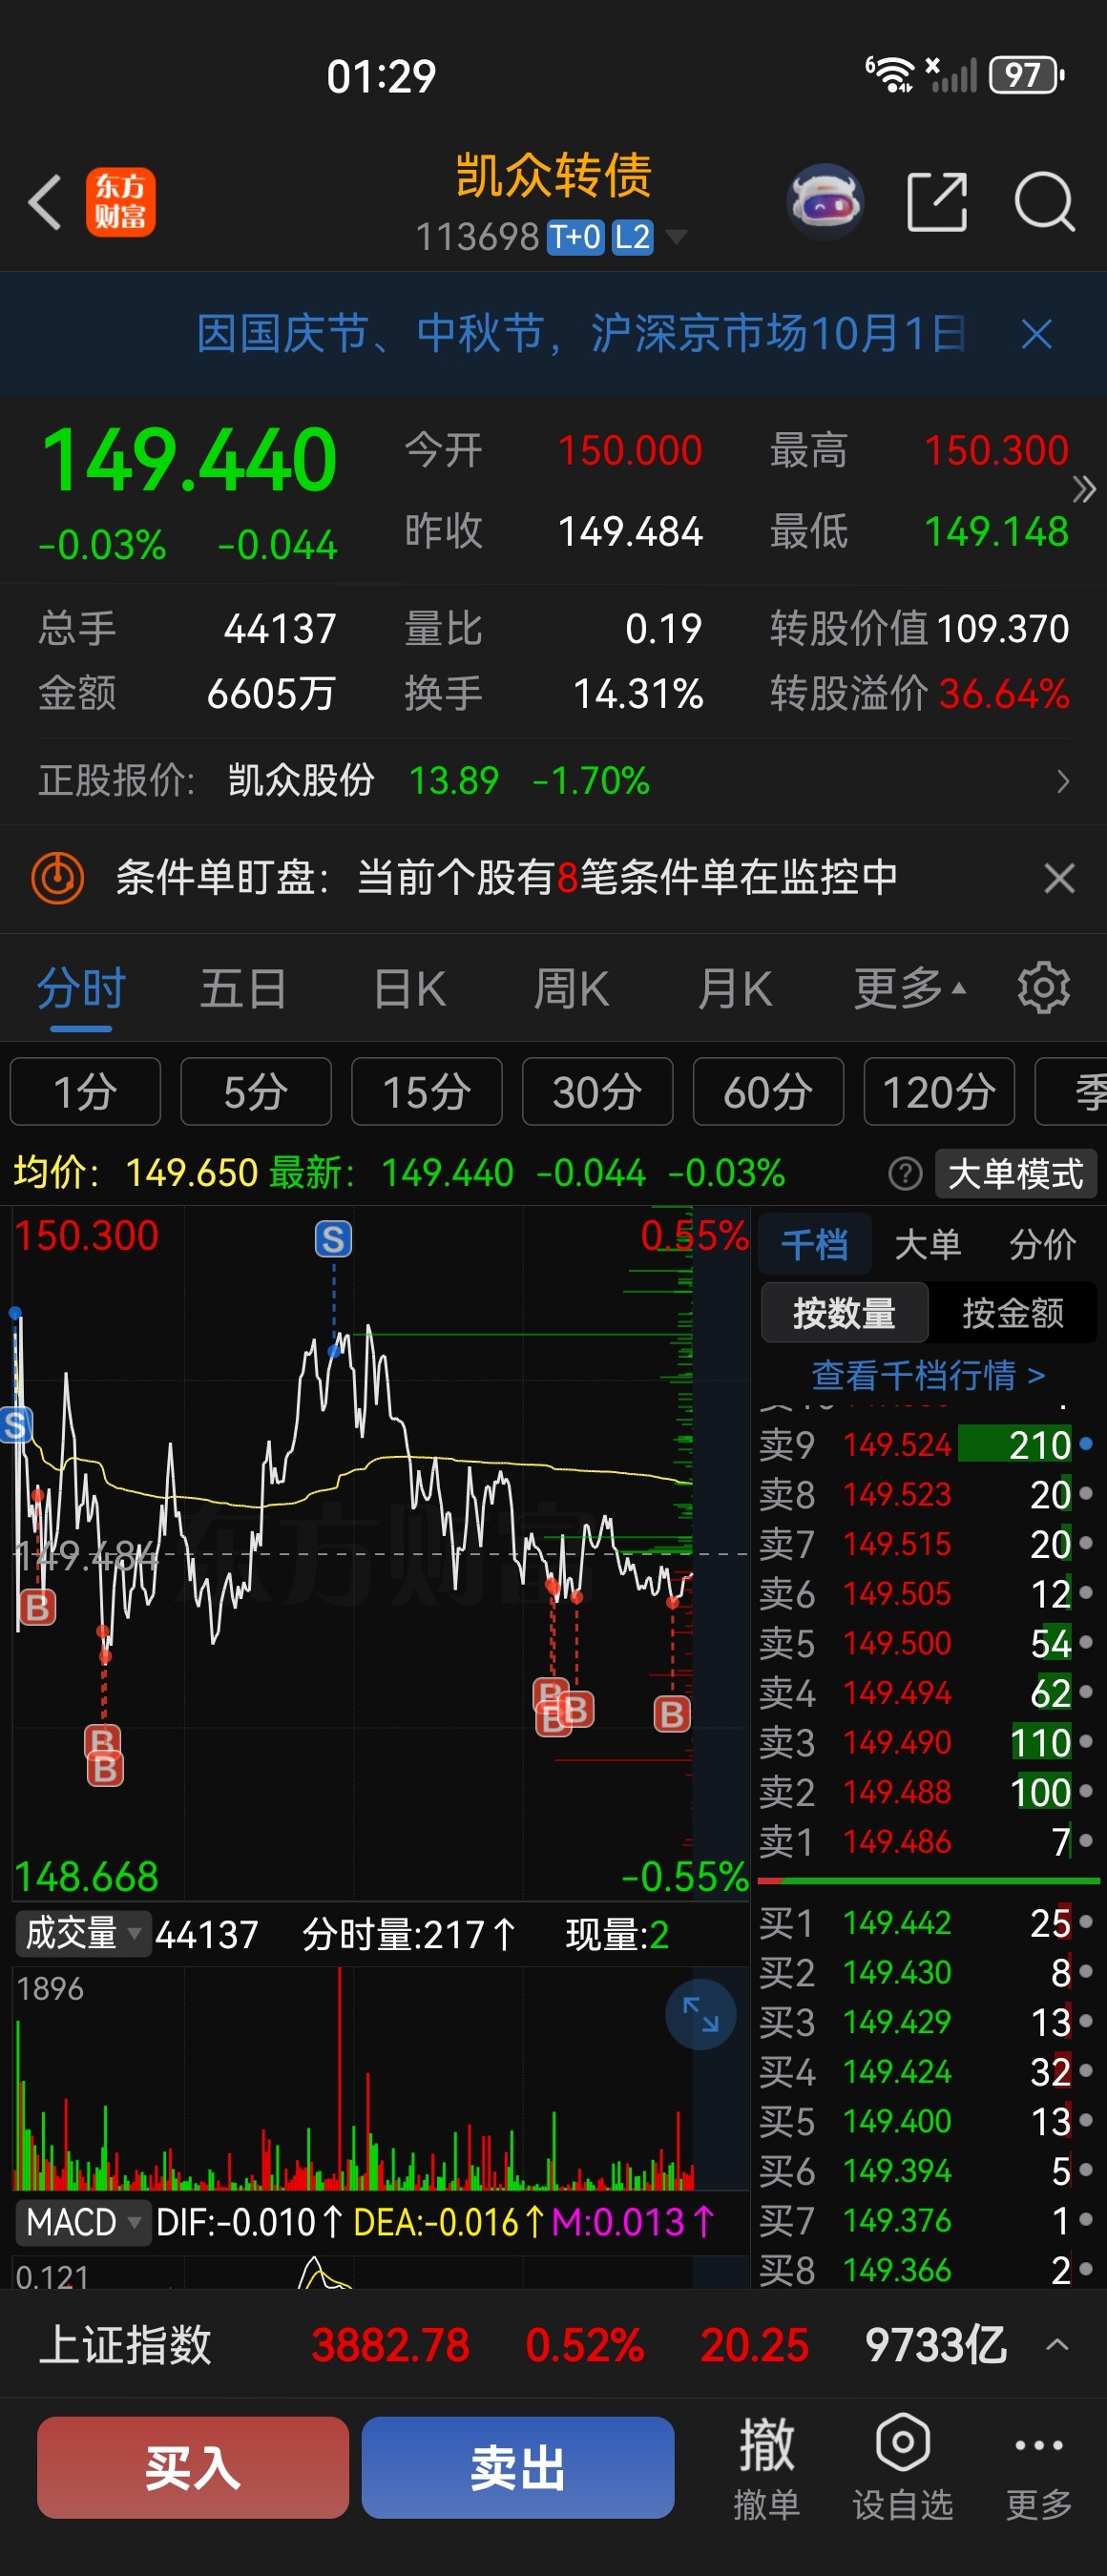Tap the dot beside 买4 quantity 32
The image size is (1107, 2576).
coord(1086,2071)
